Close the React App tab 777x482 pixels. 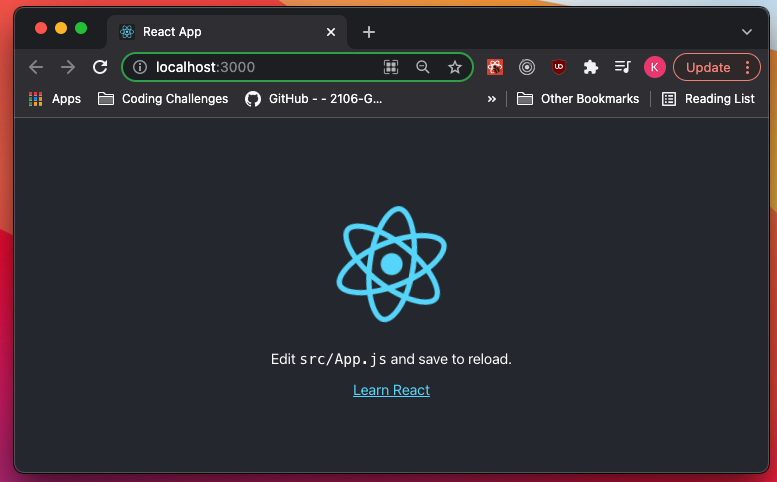point(331,32)
